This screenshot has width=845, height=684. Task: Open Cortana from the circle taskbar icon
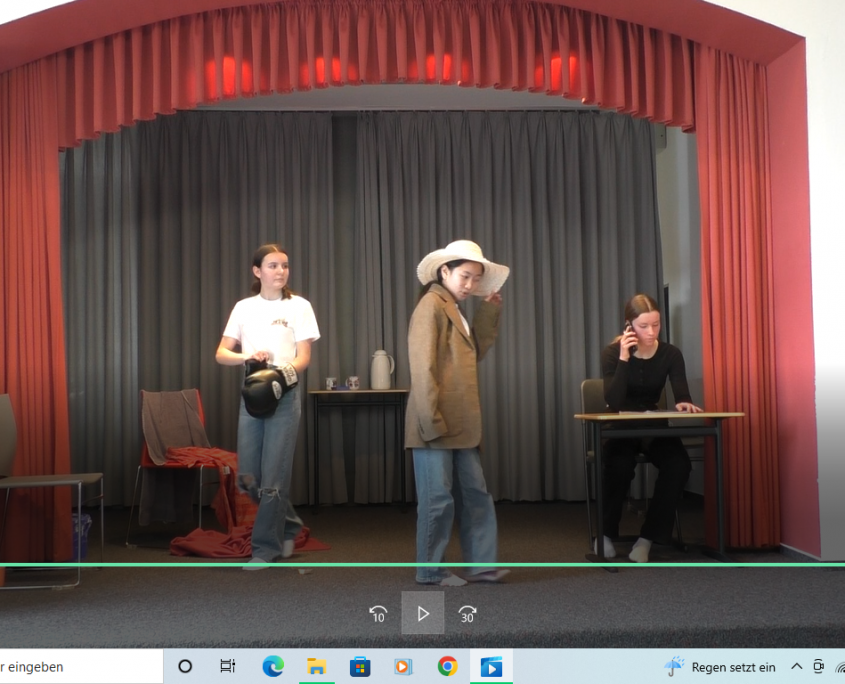click(x=185, y=666)
